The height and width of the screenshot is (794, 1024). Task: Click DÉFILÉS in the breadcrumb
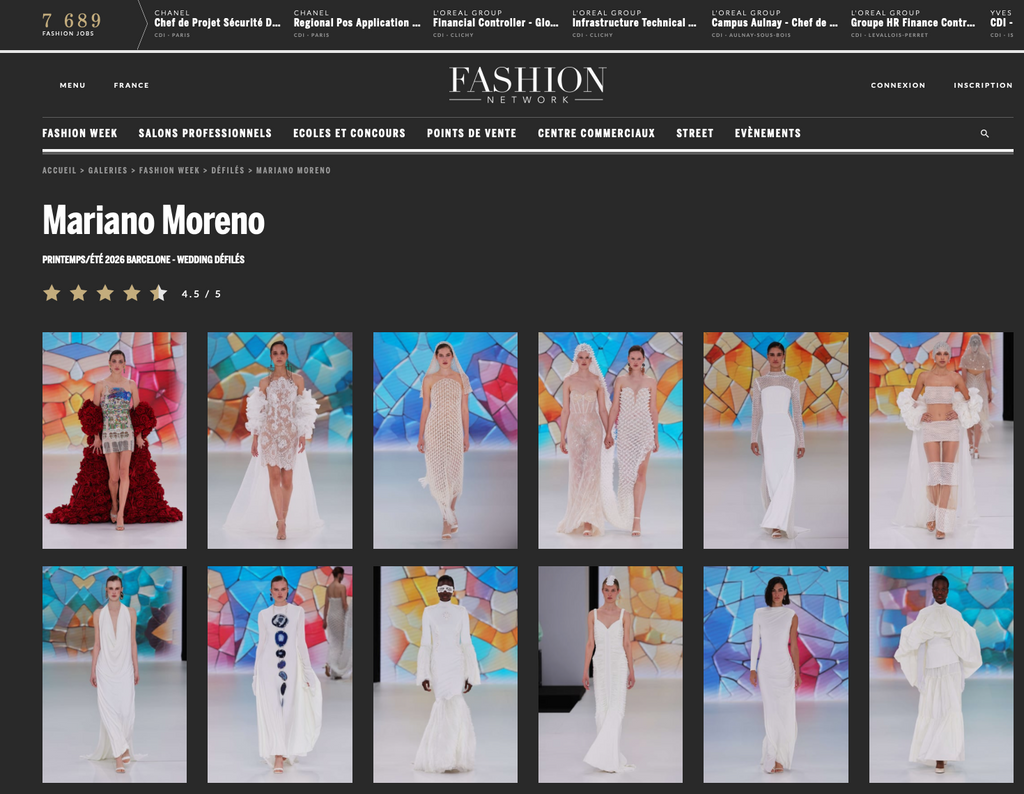click(228, 170)
